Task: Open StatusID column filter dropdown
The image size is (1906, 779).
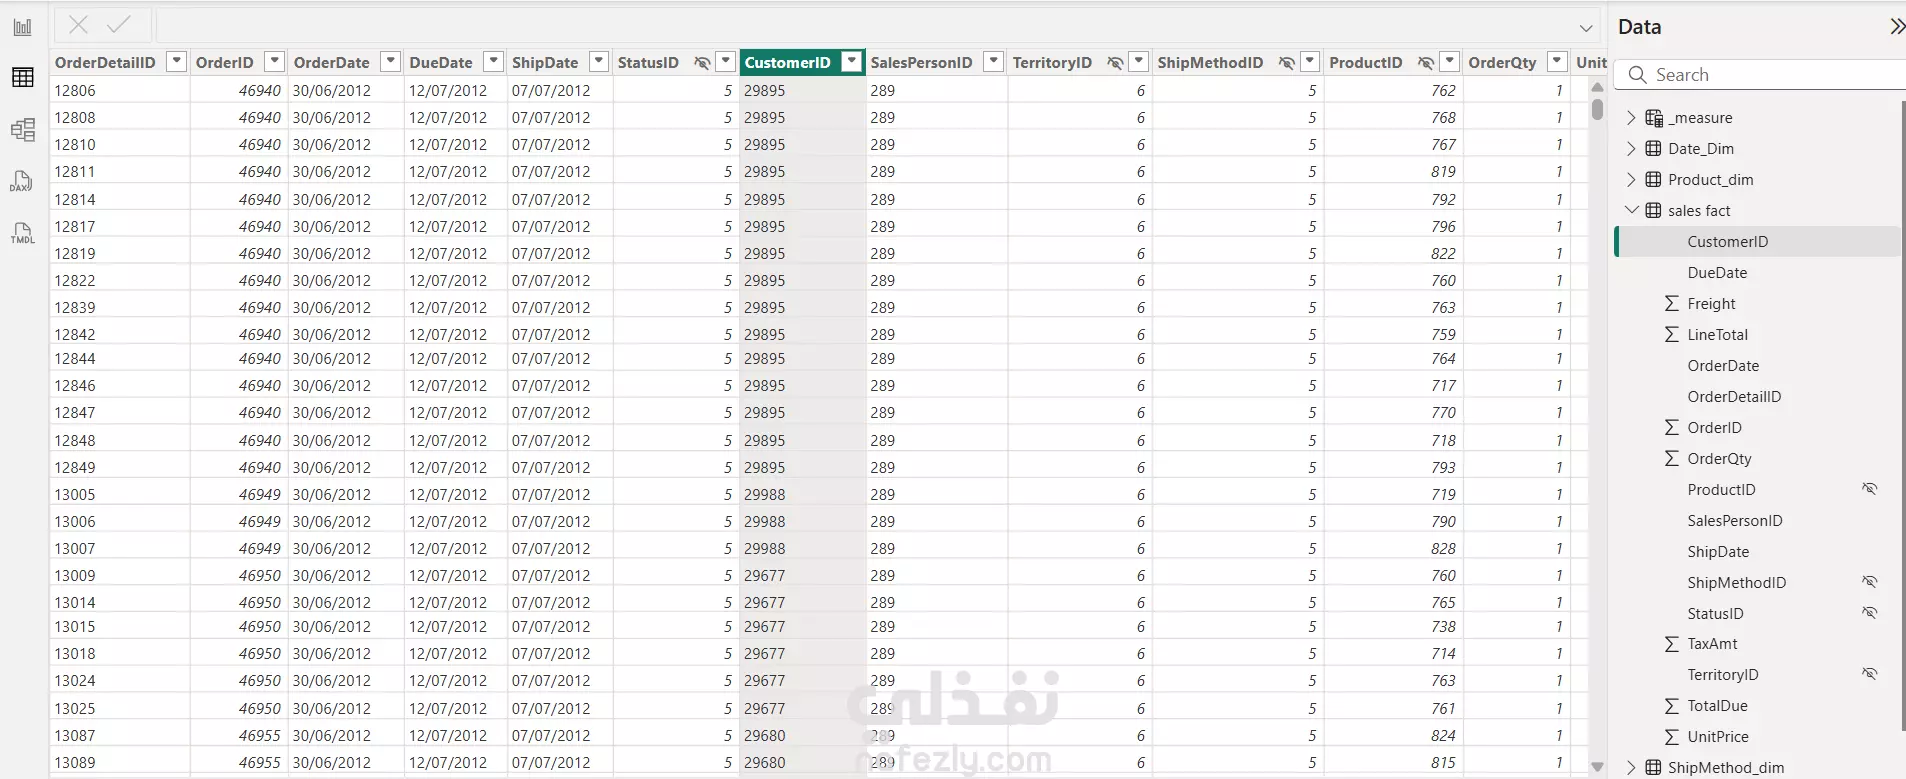Action: pyautogui.click(x=727, y=62)
